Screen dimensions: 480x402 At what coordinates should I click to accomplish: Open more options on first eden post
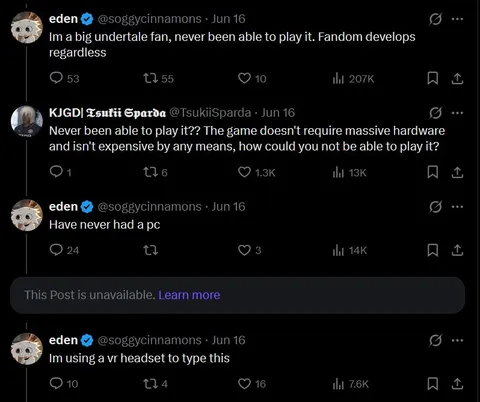tap(457, 19)
